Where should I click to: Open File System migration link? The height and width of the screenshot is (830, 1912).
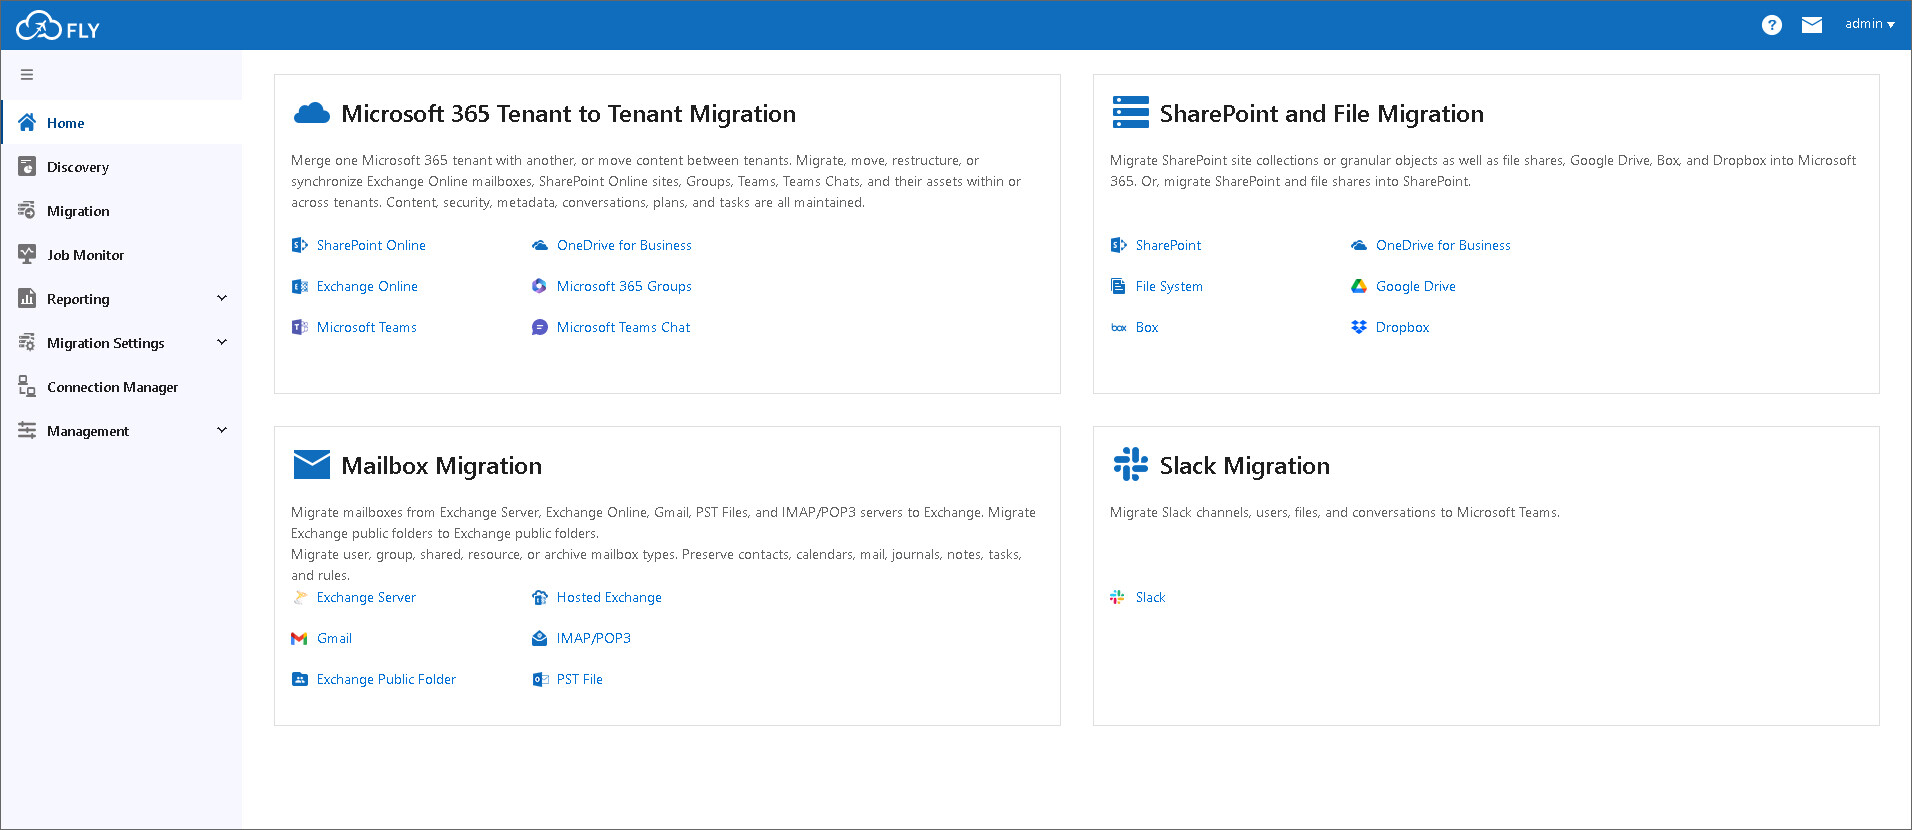(1169, 286)
